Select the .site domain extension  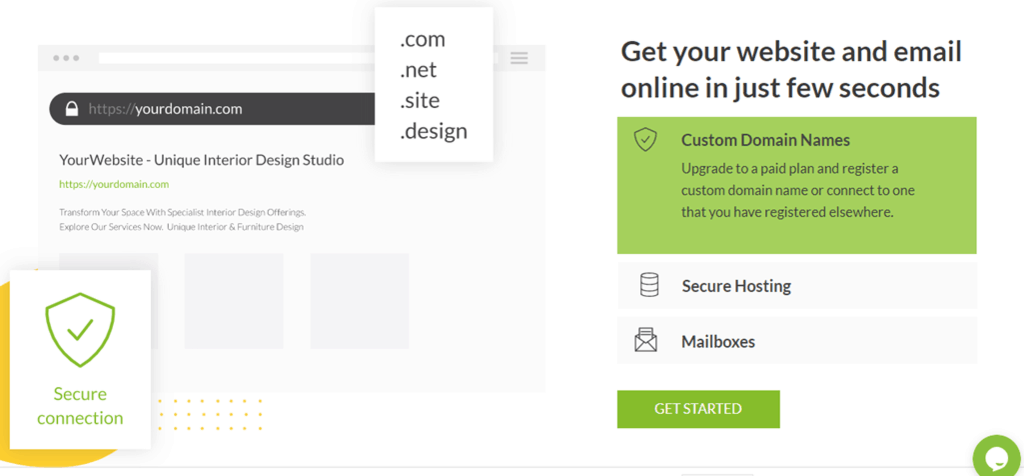420,101
